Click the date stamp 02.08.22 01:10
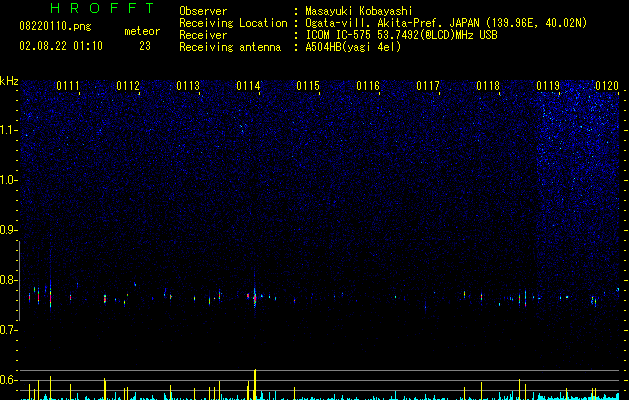This screenshot has width=629, height=400. (61, 46)
